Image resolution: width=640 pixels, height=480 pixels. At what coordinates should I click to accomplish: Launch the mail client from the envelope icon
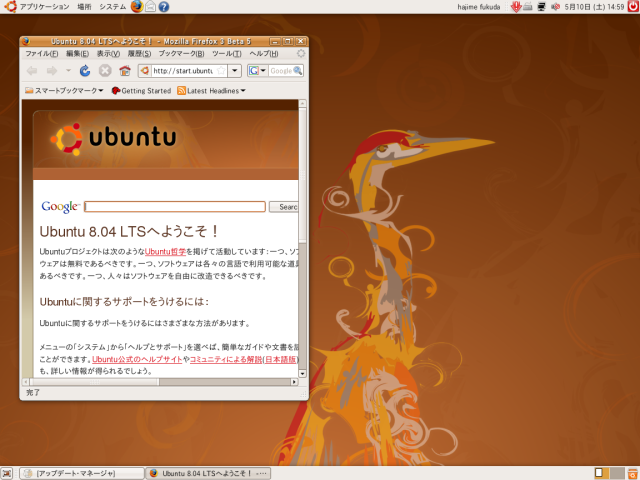151,7
